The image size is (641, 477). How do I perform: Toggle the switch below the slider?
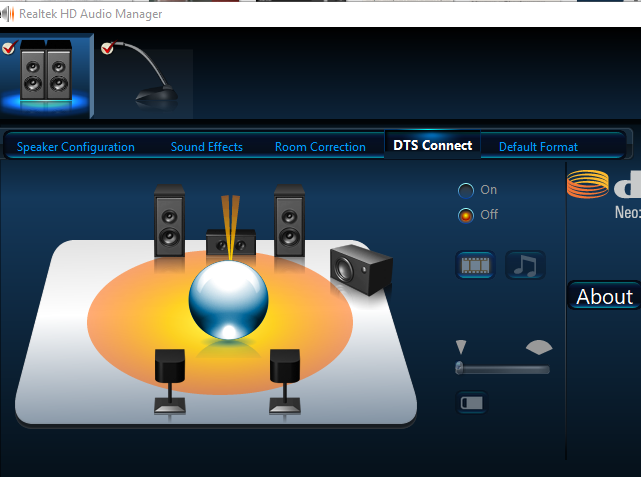[471, 403]
